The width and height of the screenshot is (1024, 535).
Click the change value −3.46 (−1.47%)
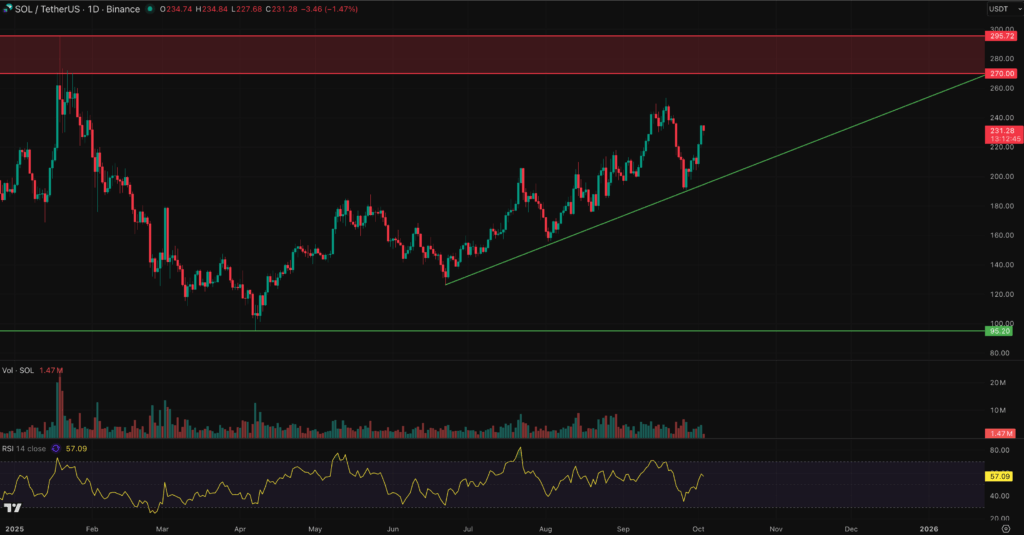329,9
